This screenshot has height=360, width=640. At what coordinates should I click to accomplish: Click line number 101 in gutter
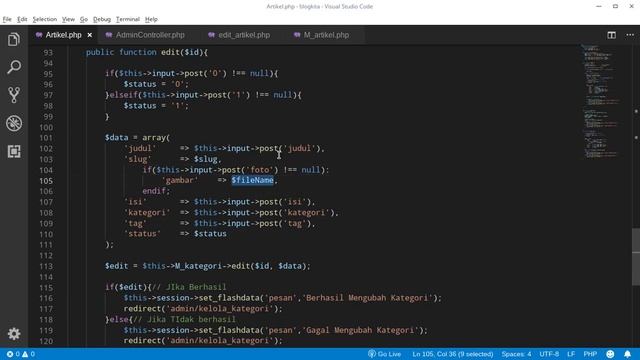(46, 138)
